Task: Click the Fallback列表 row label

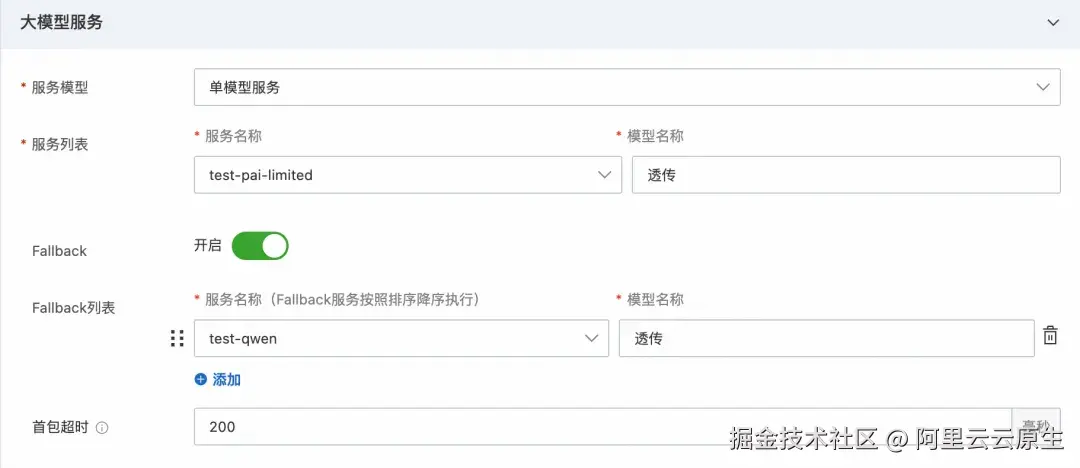Action: click(x=73, y=308)
